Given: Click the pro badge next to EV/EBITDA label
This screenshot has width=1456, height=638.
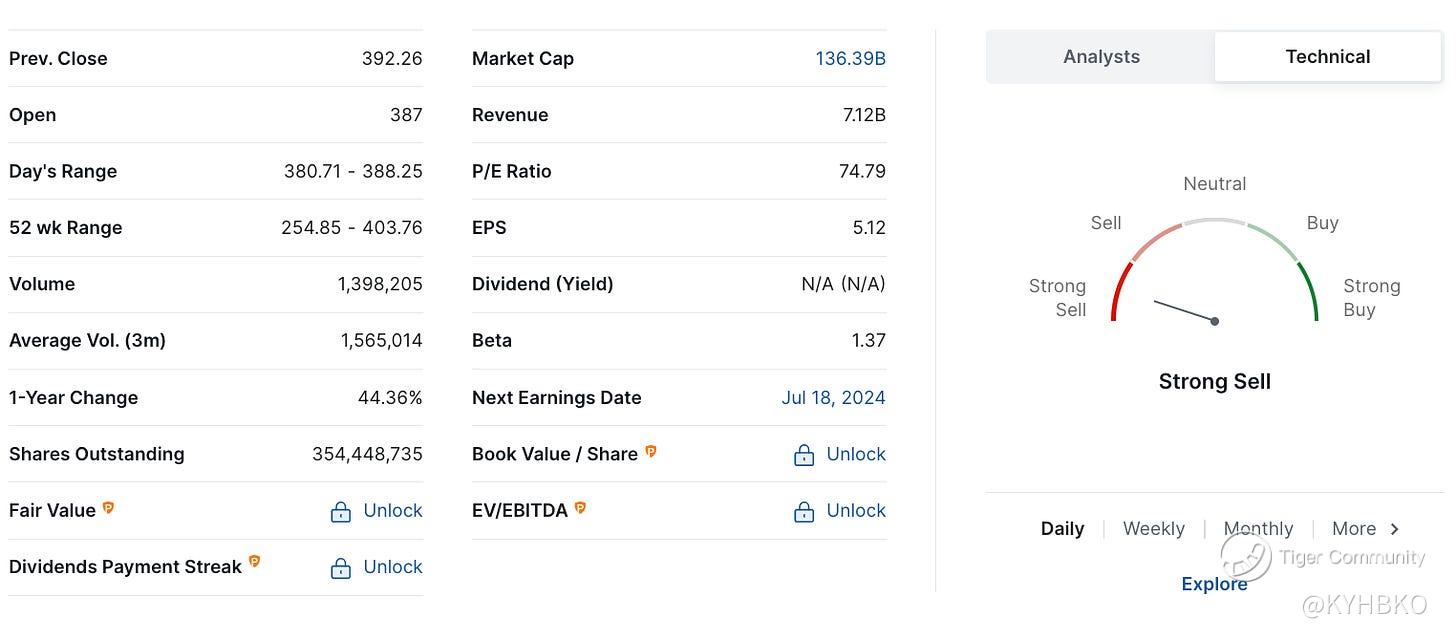Looking at the screenshot, I should click(580, 508).
